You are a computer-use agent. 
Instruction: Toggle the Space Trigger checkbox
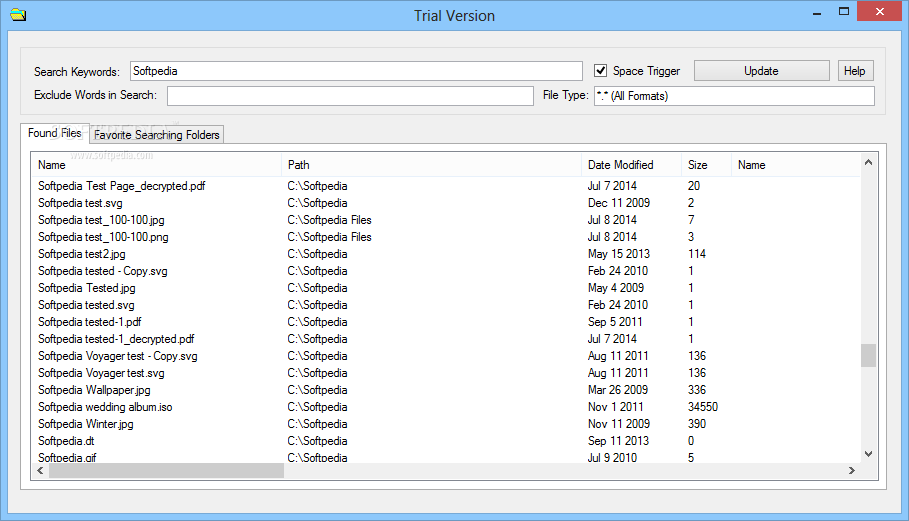point(601,71)
